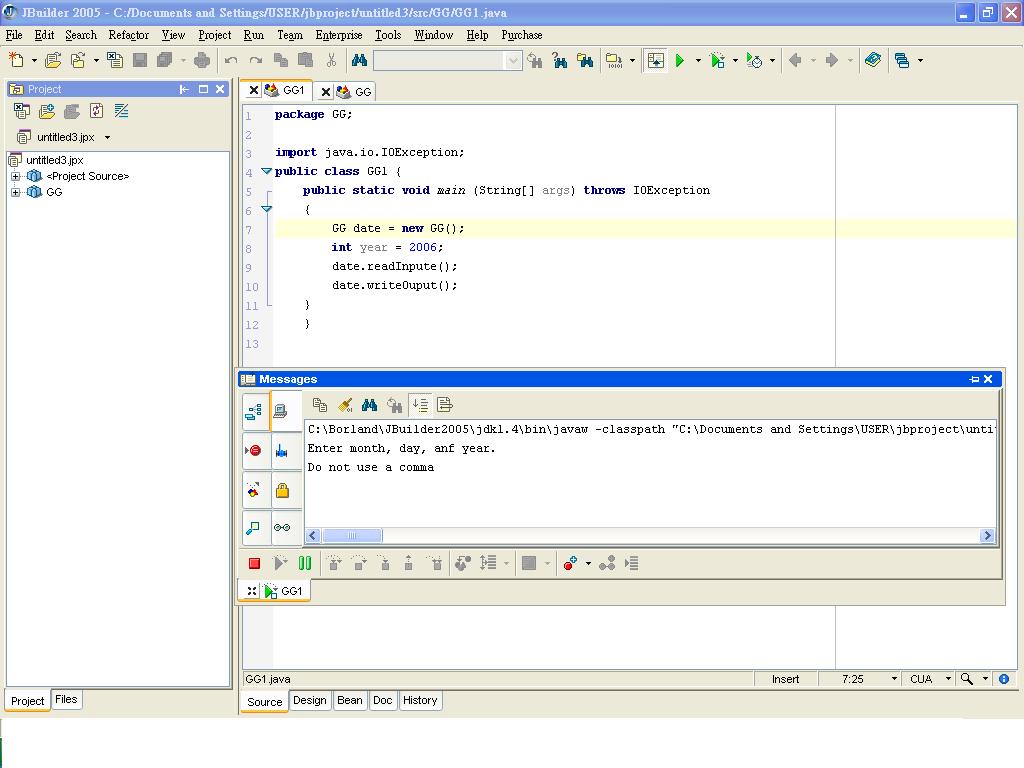Resume program in Messages debug toolbar
1024x768 pixels.
click(x=280, y=563)
